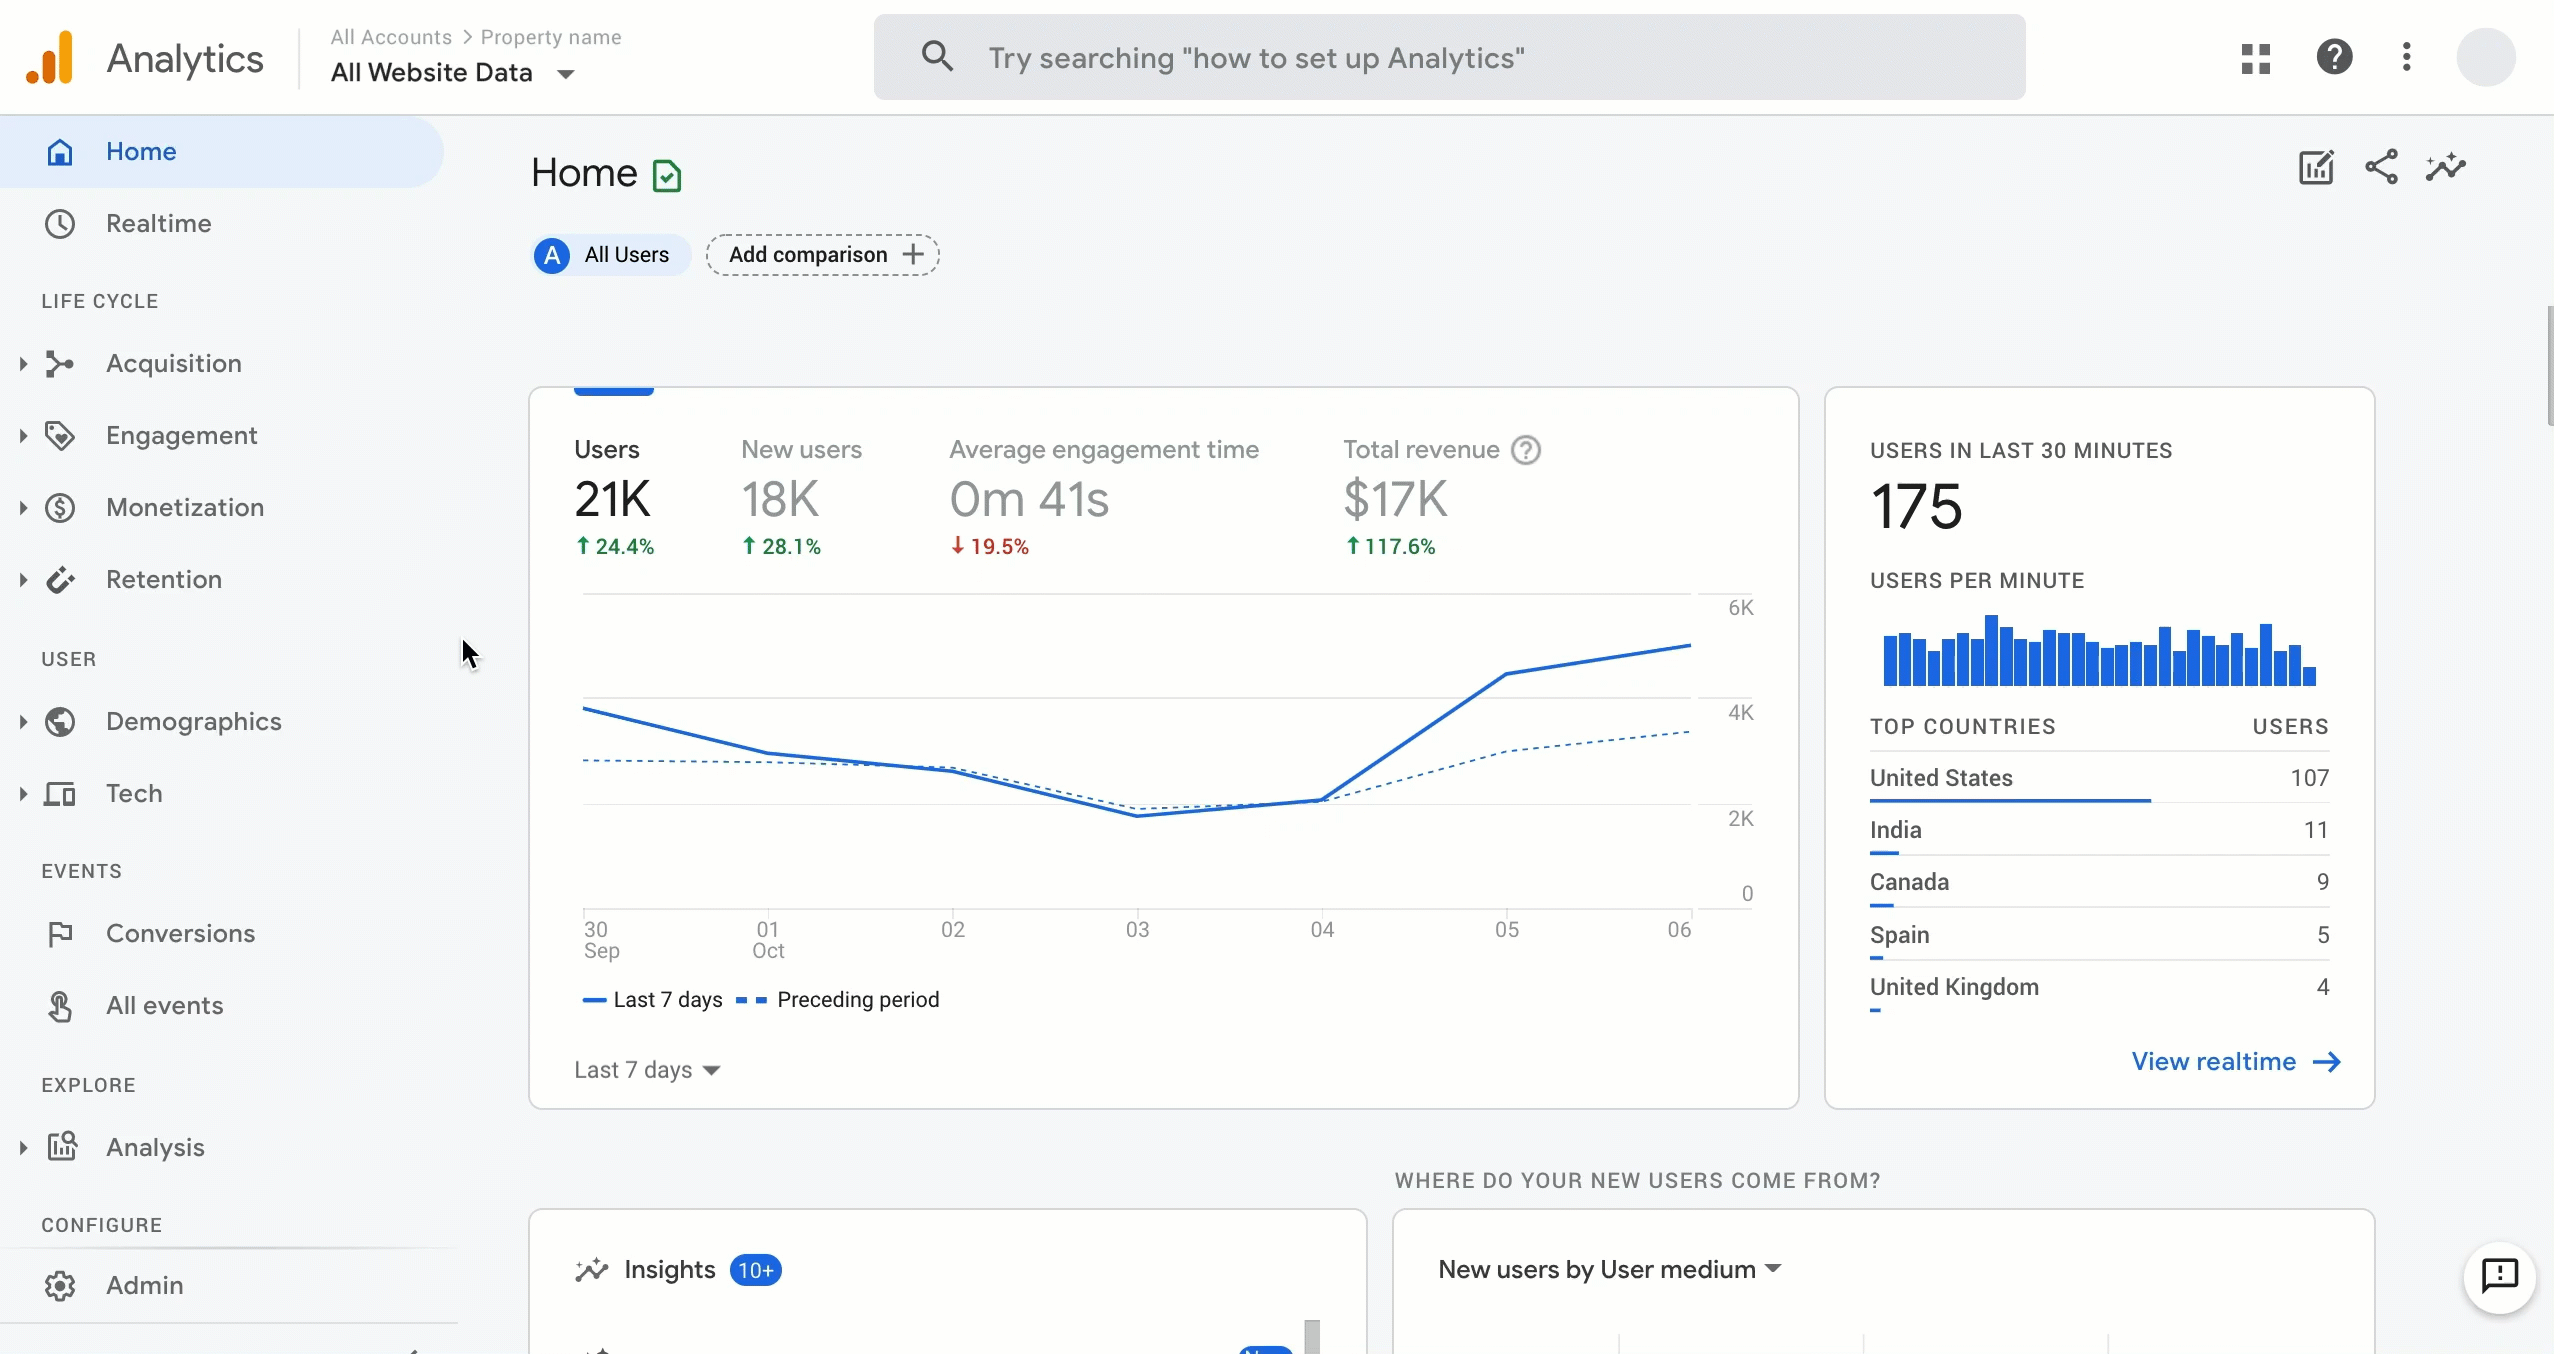
Task: Select Last 7 days date dropdown
Action: tap(647, 1069)
